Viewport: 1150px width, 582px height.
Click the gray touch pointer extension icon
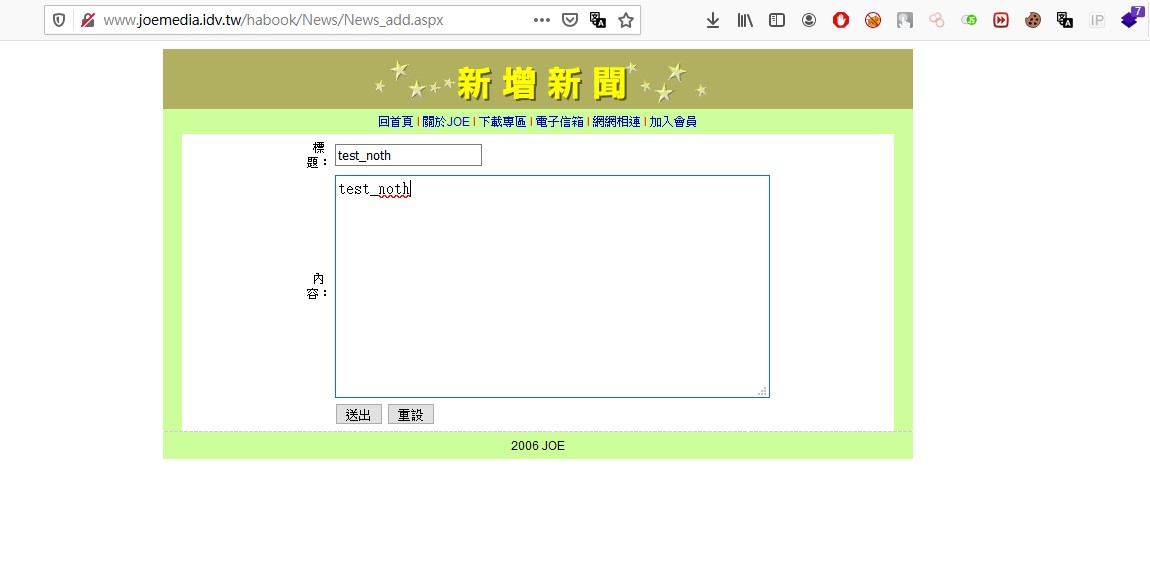pos(905,21)
